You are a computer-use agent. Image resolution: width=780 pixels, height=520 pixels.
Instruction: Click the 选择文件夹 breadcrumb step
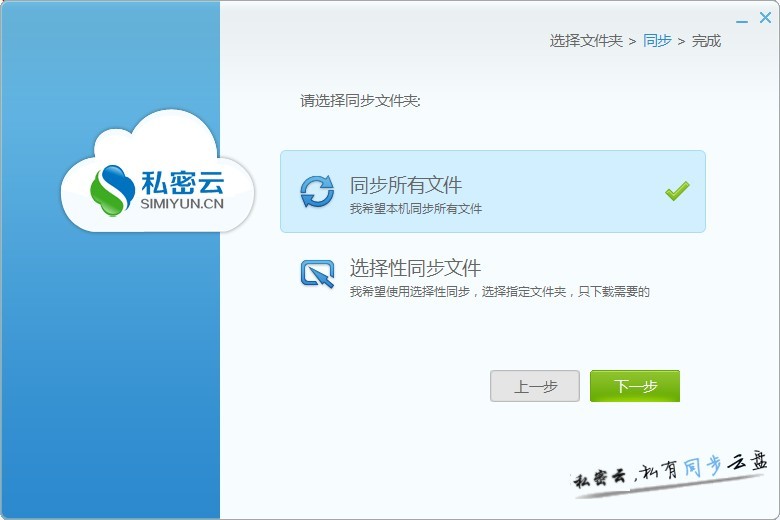(586, 41)
